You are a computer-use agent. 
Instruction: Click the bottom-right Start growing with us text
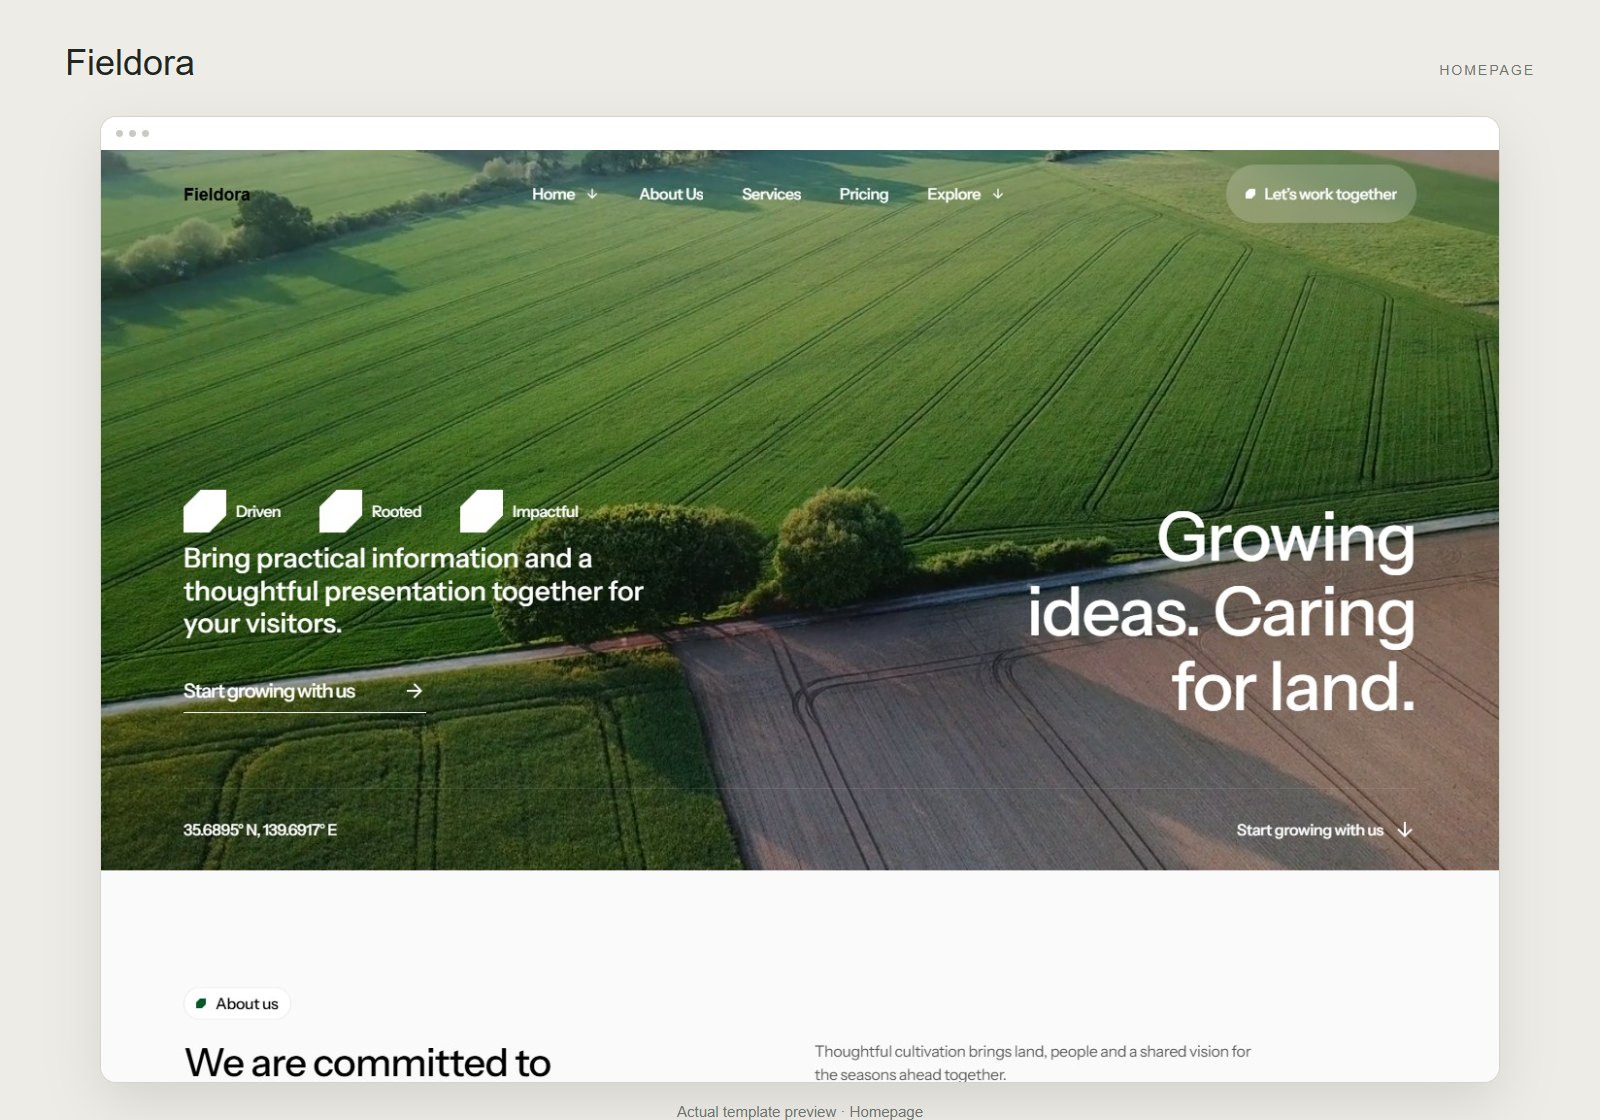(x=1310, y=830)
